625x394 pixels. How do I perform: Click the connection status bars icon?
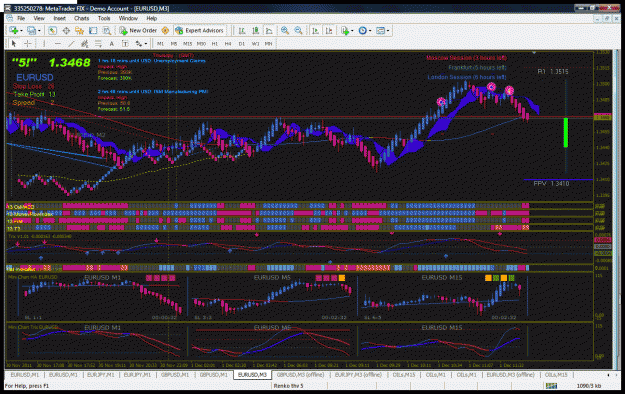551,386
